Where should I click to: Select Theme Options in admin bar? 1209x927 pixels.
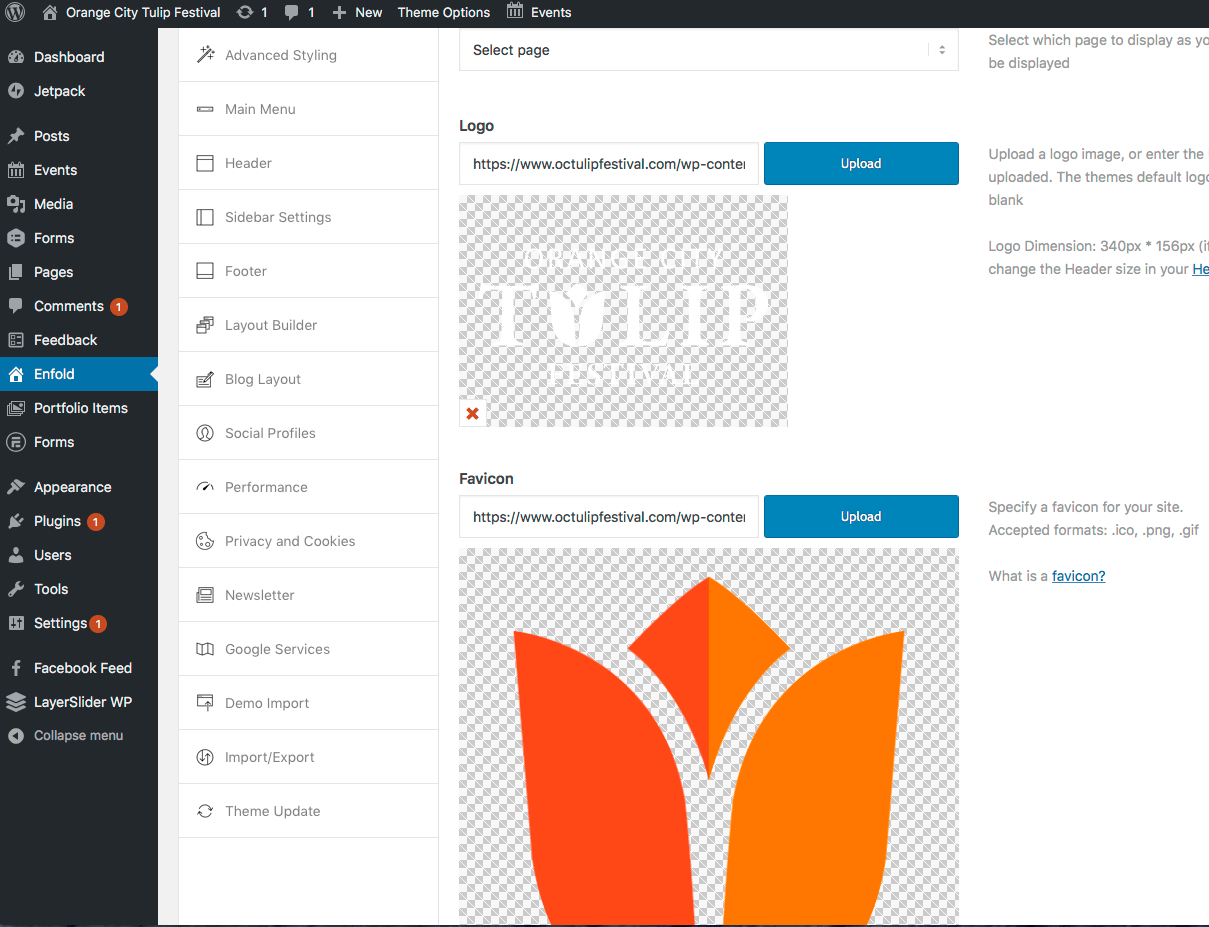click(443, 13)
